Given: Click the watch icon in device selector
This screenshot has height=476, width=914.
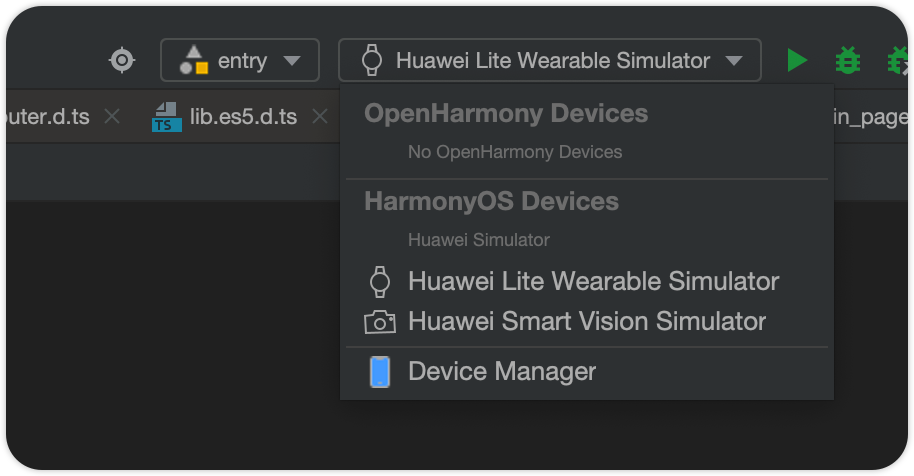Looking at the screenshot, I should coord(372,60).
